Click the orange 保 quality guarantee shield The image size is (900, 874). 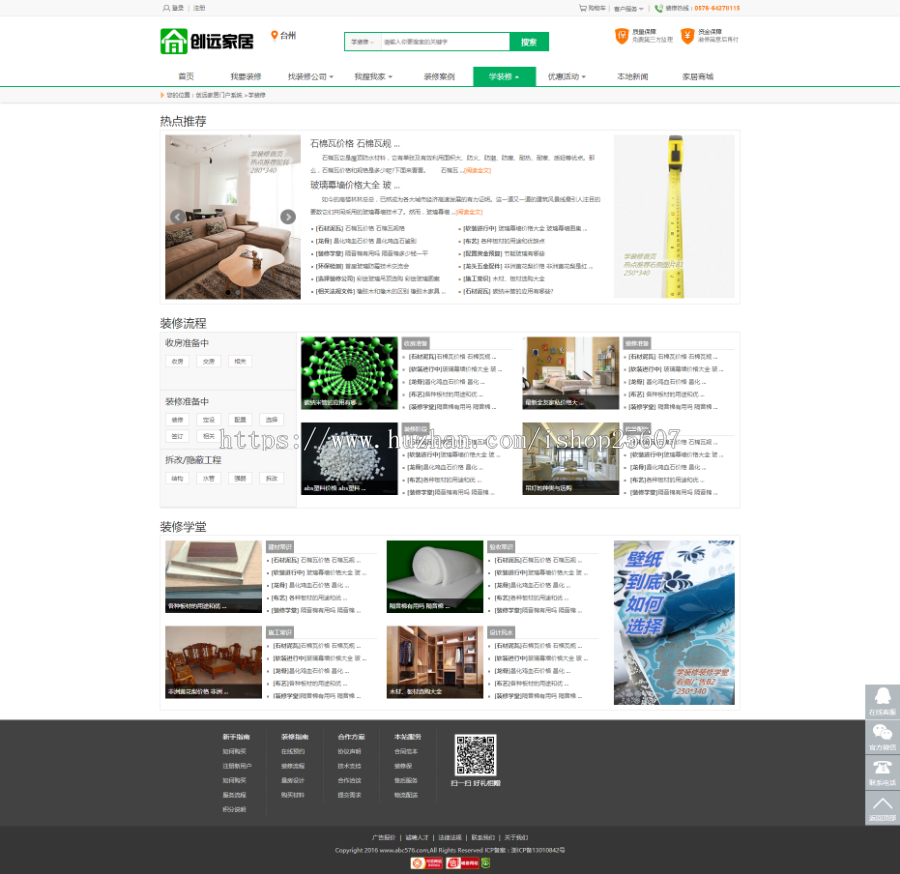tap(622, 36)
